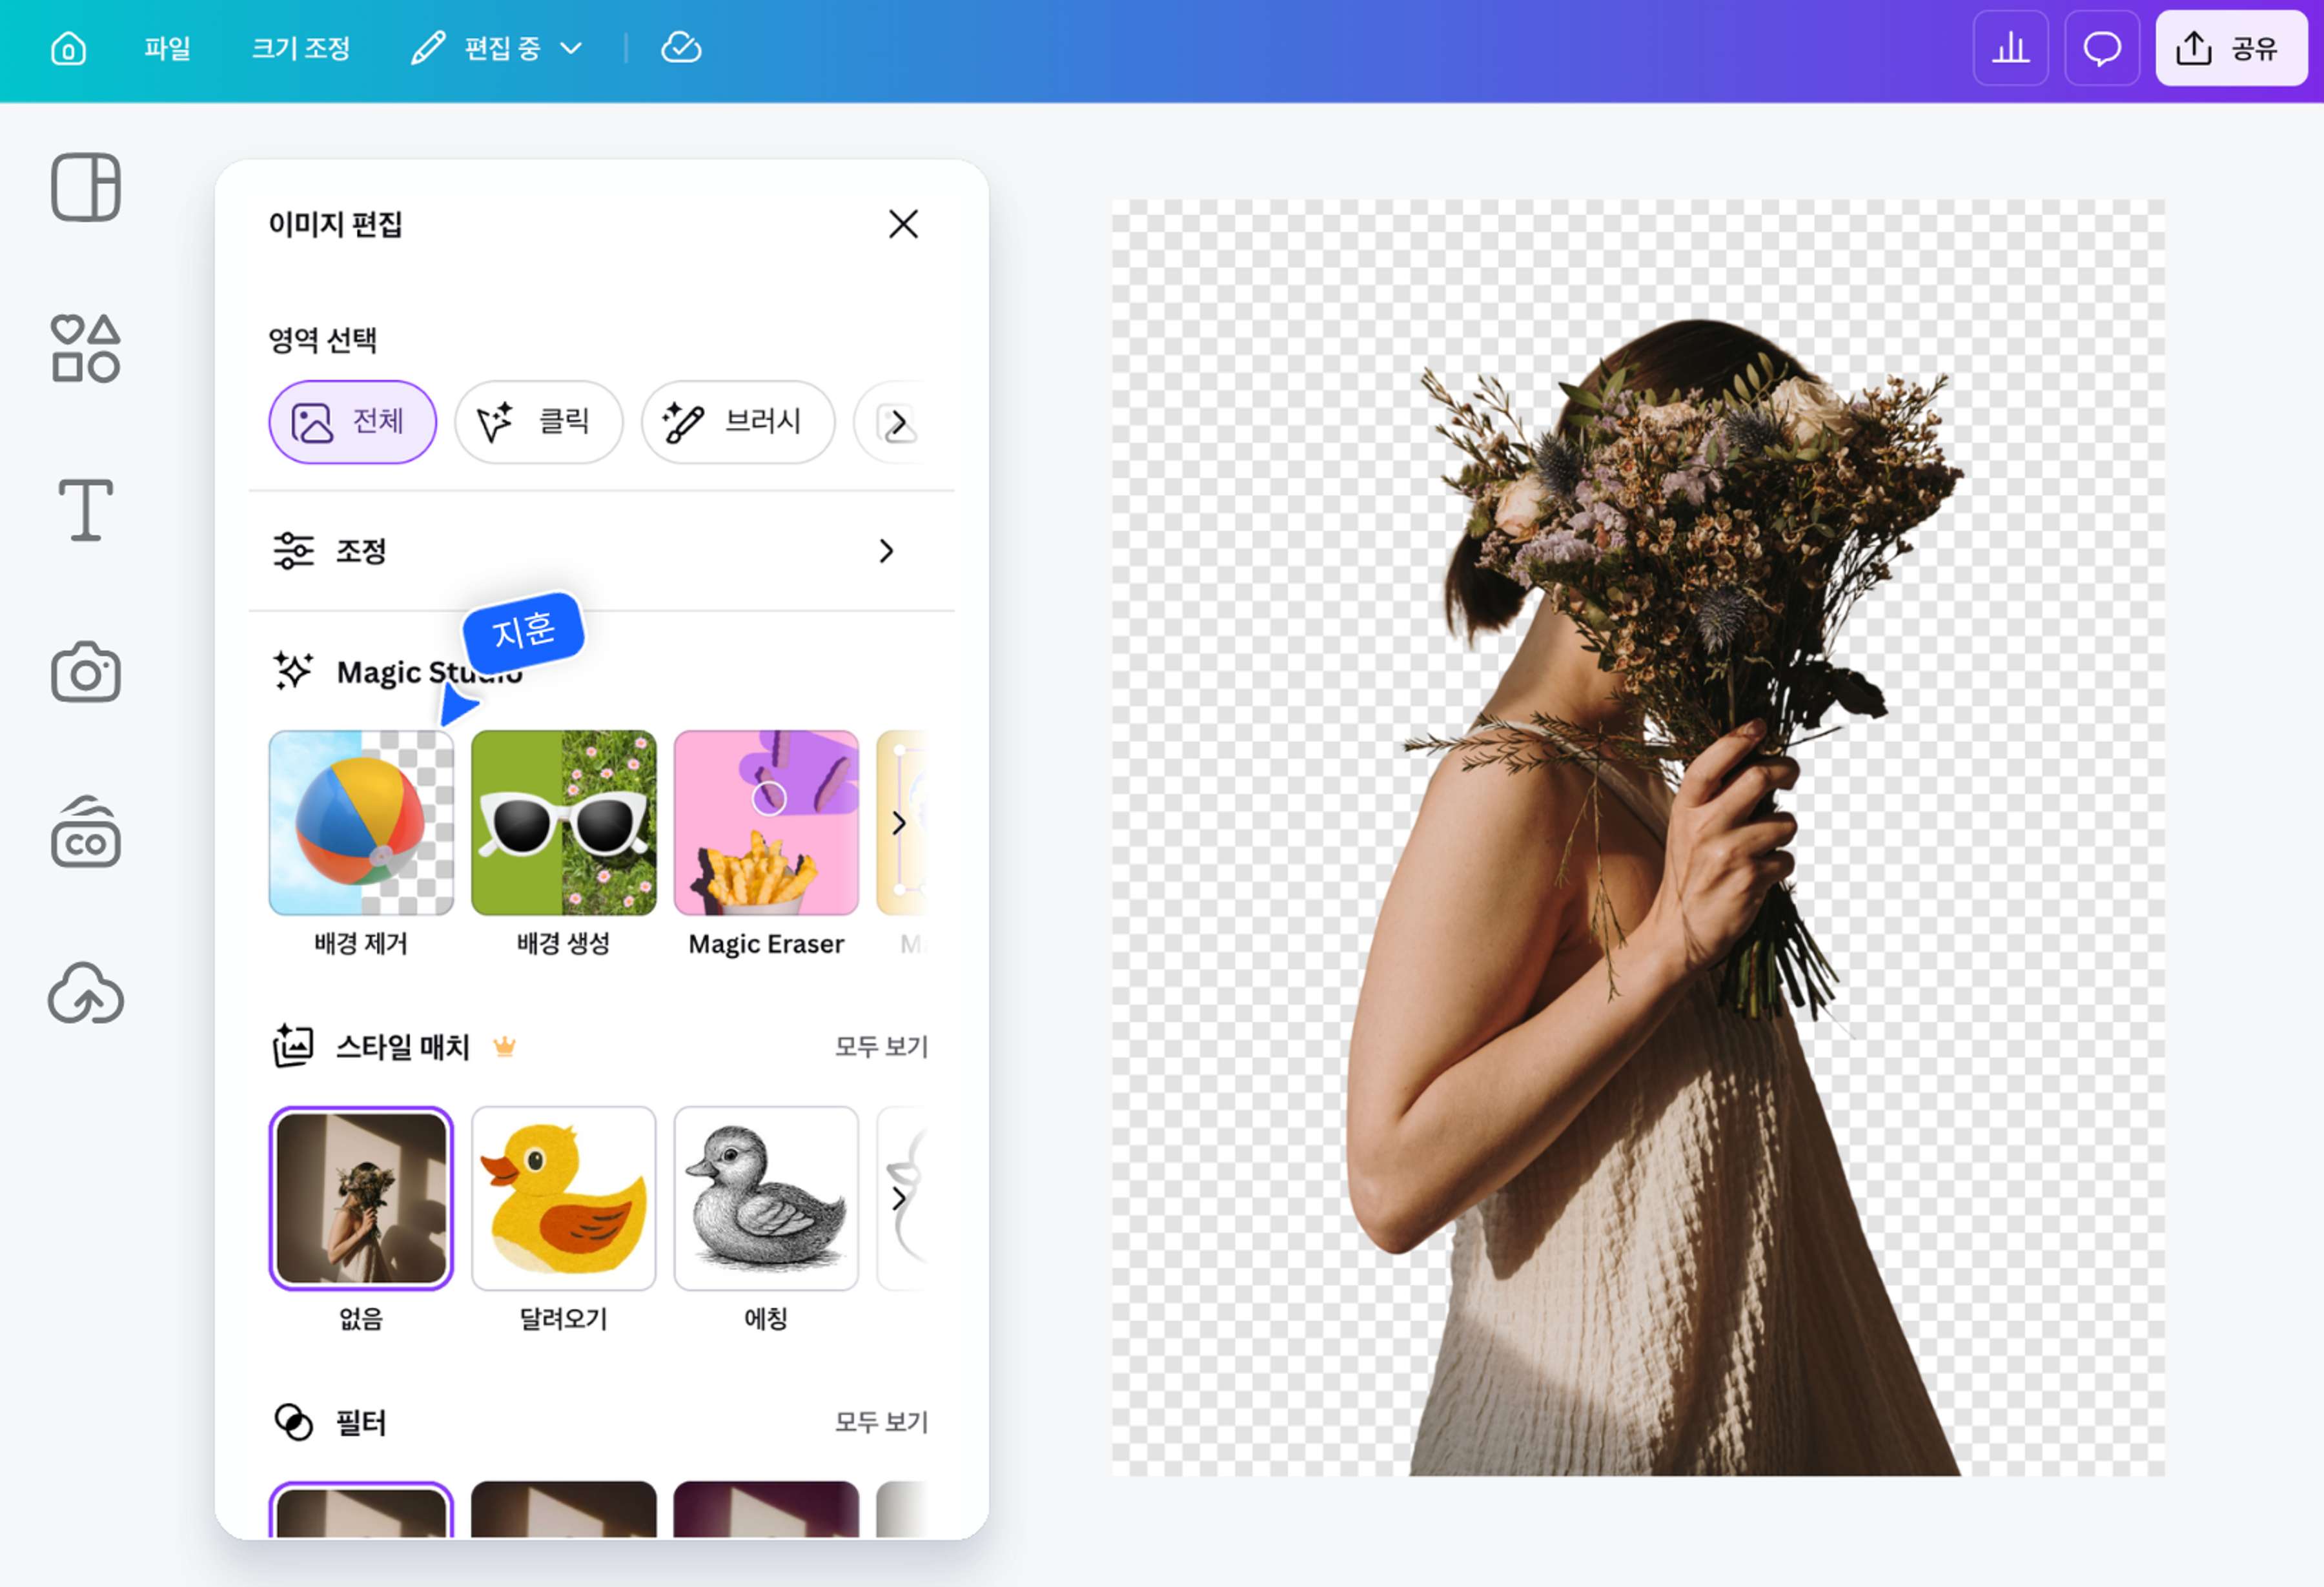
Task: Select the 브러시 area selection option
Action: coord(738,422)
